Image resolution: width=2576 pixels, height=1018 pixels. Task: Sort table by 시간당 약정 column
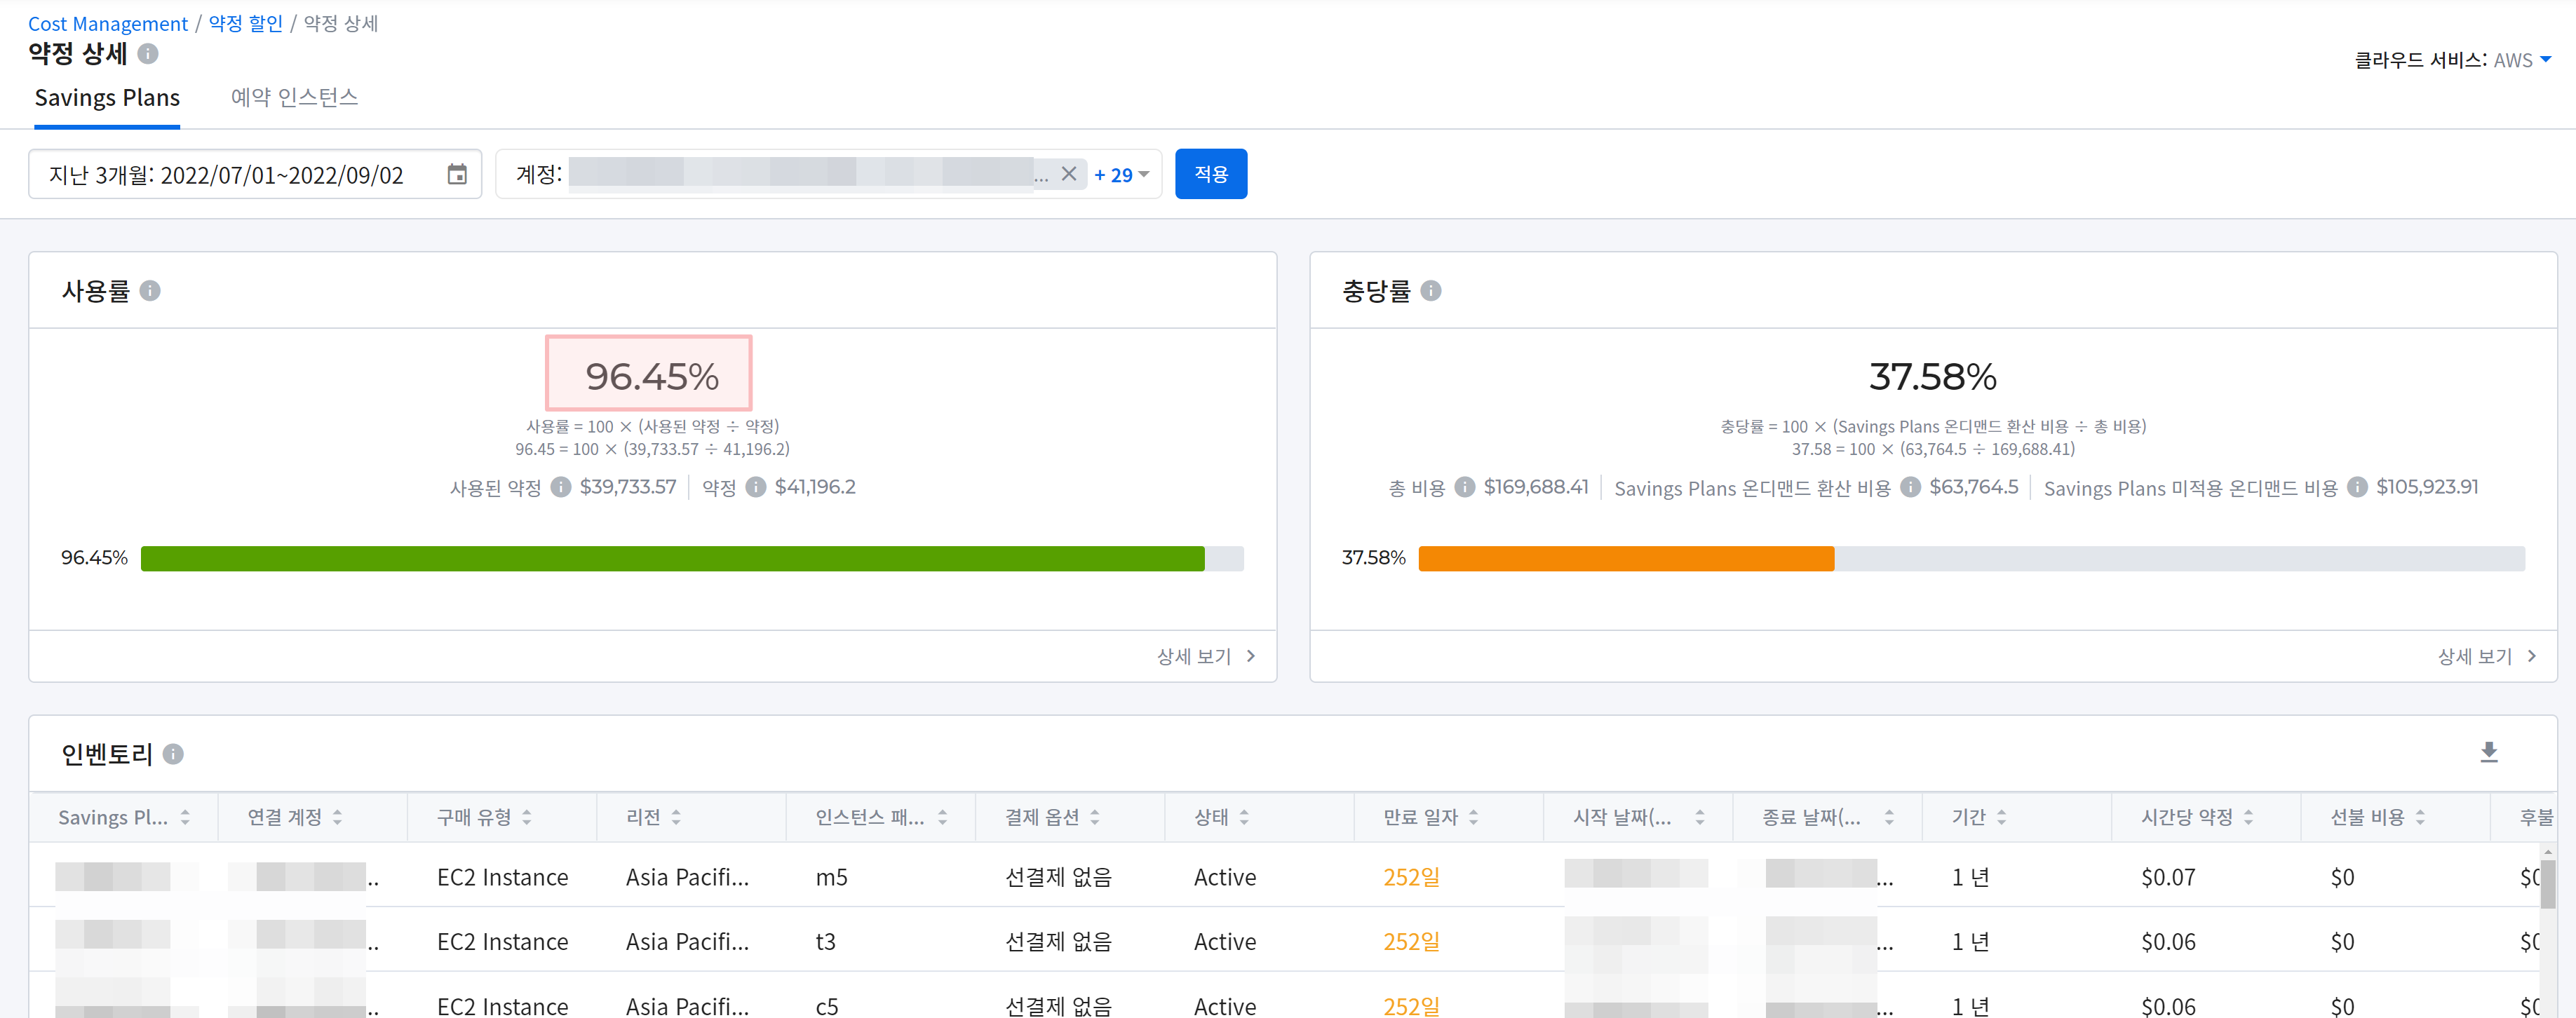coord(2248,817)
